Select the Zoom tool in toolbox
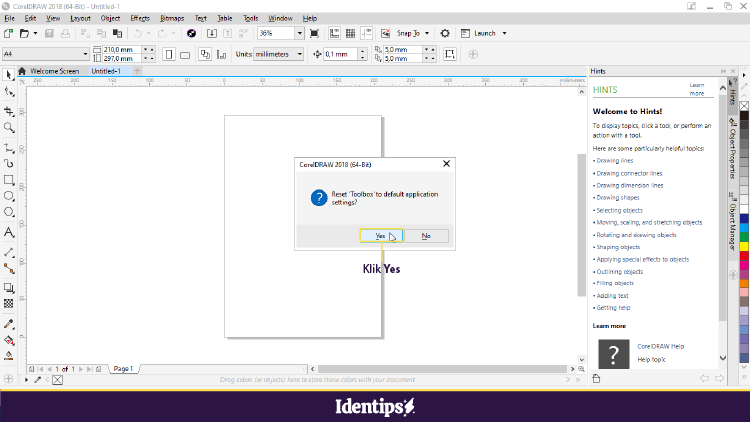This screenshot has width=750, height=422. pos(9,128)
